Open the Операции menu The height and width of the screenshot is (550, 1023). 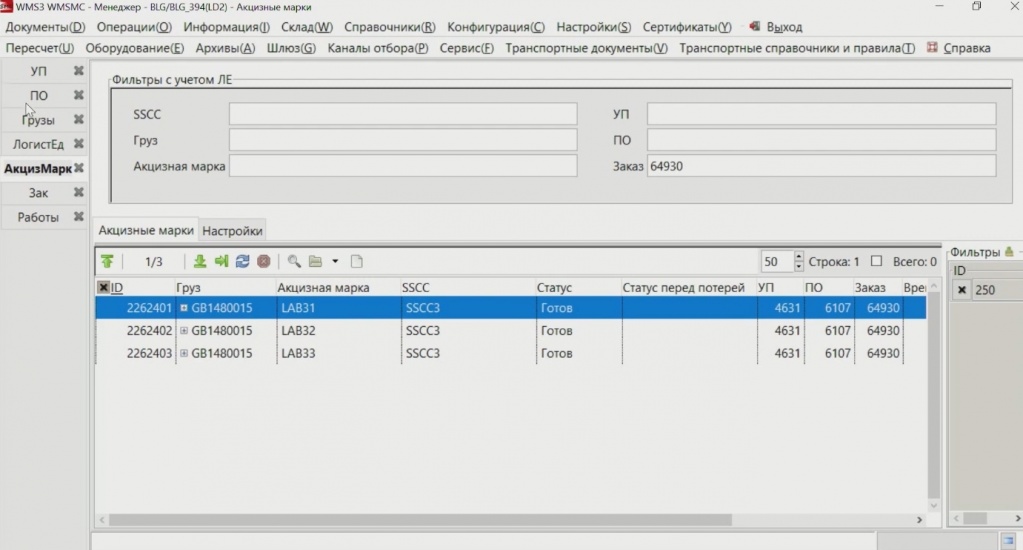[x=134, y=27]
